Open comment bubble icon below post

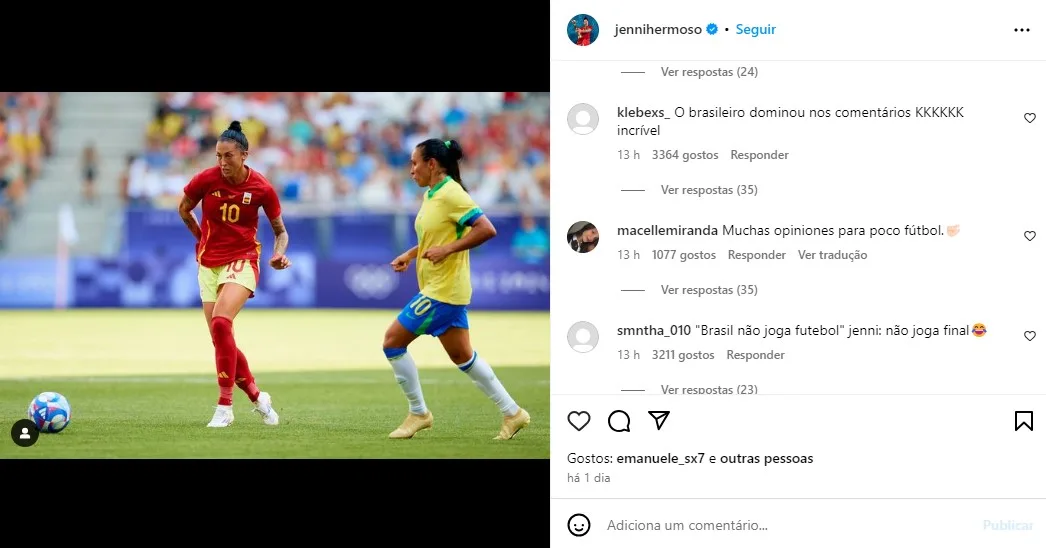pyautogui.click(x=619, y=421)
